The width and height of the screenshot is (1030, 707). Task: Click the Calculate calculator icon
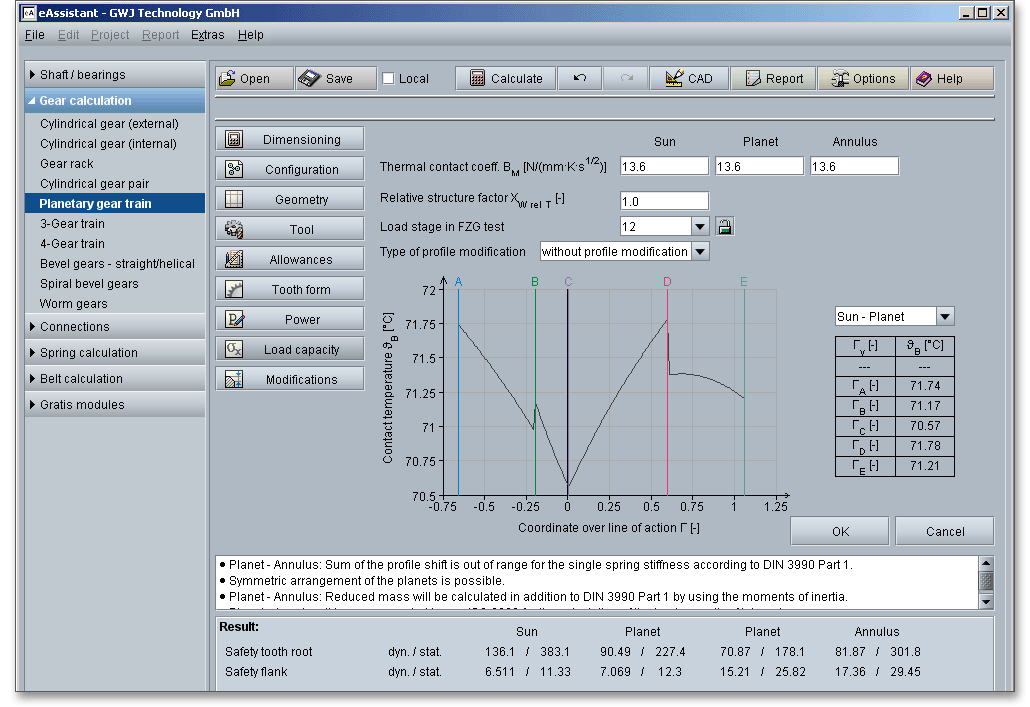click(478, 79)
